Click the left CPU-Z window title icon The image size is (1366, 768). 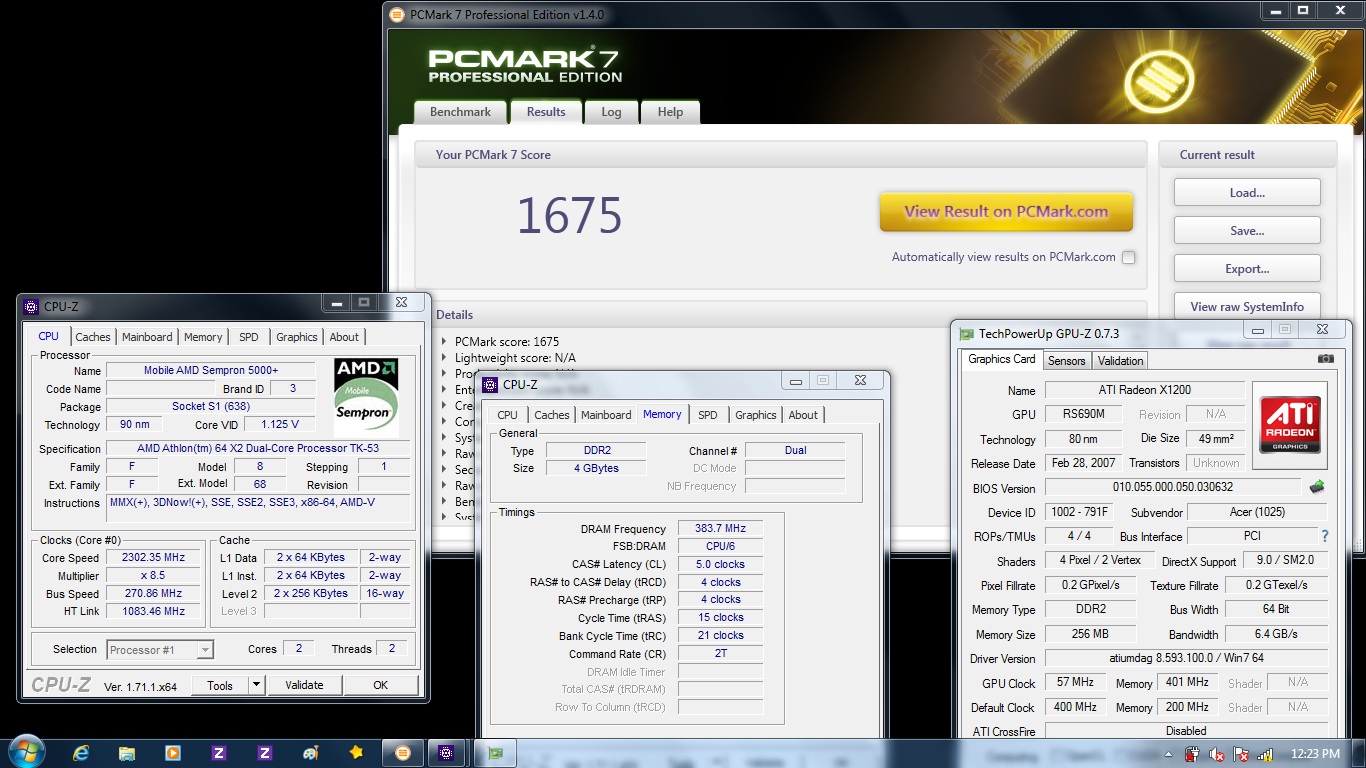click(31, 307)
